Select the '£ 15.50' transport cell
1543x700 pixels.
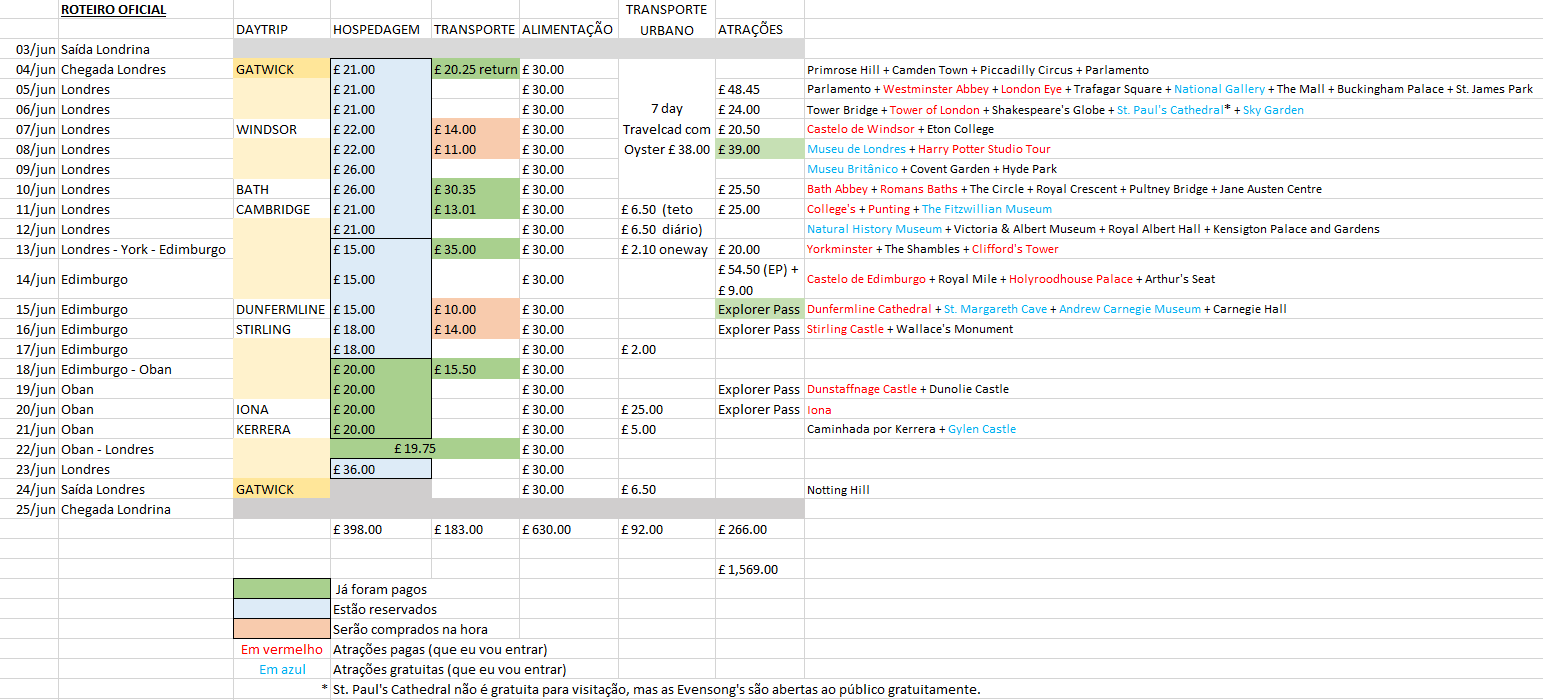(x=476, y=369)
